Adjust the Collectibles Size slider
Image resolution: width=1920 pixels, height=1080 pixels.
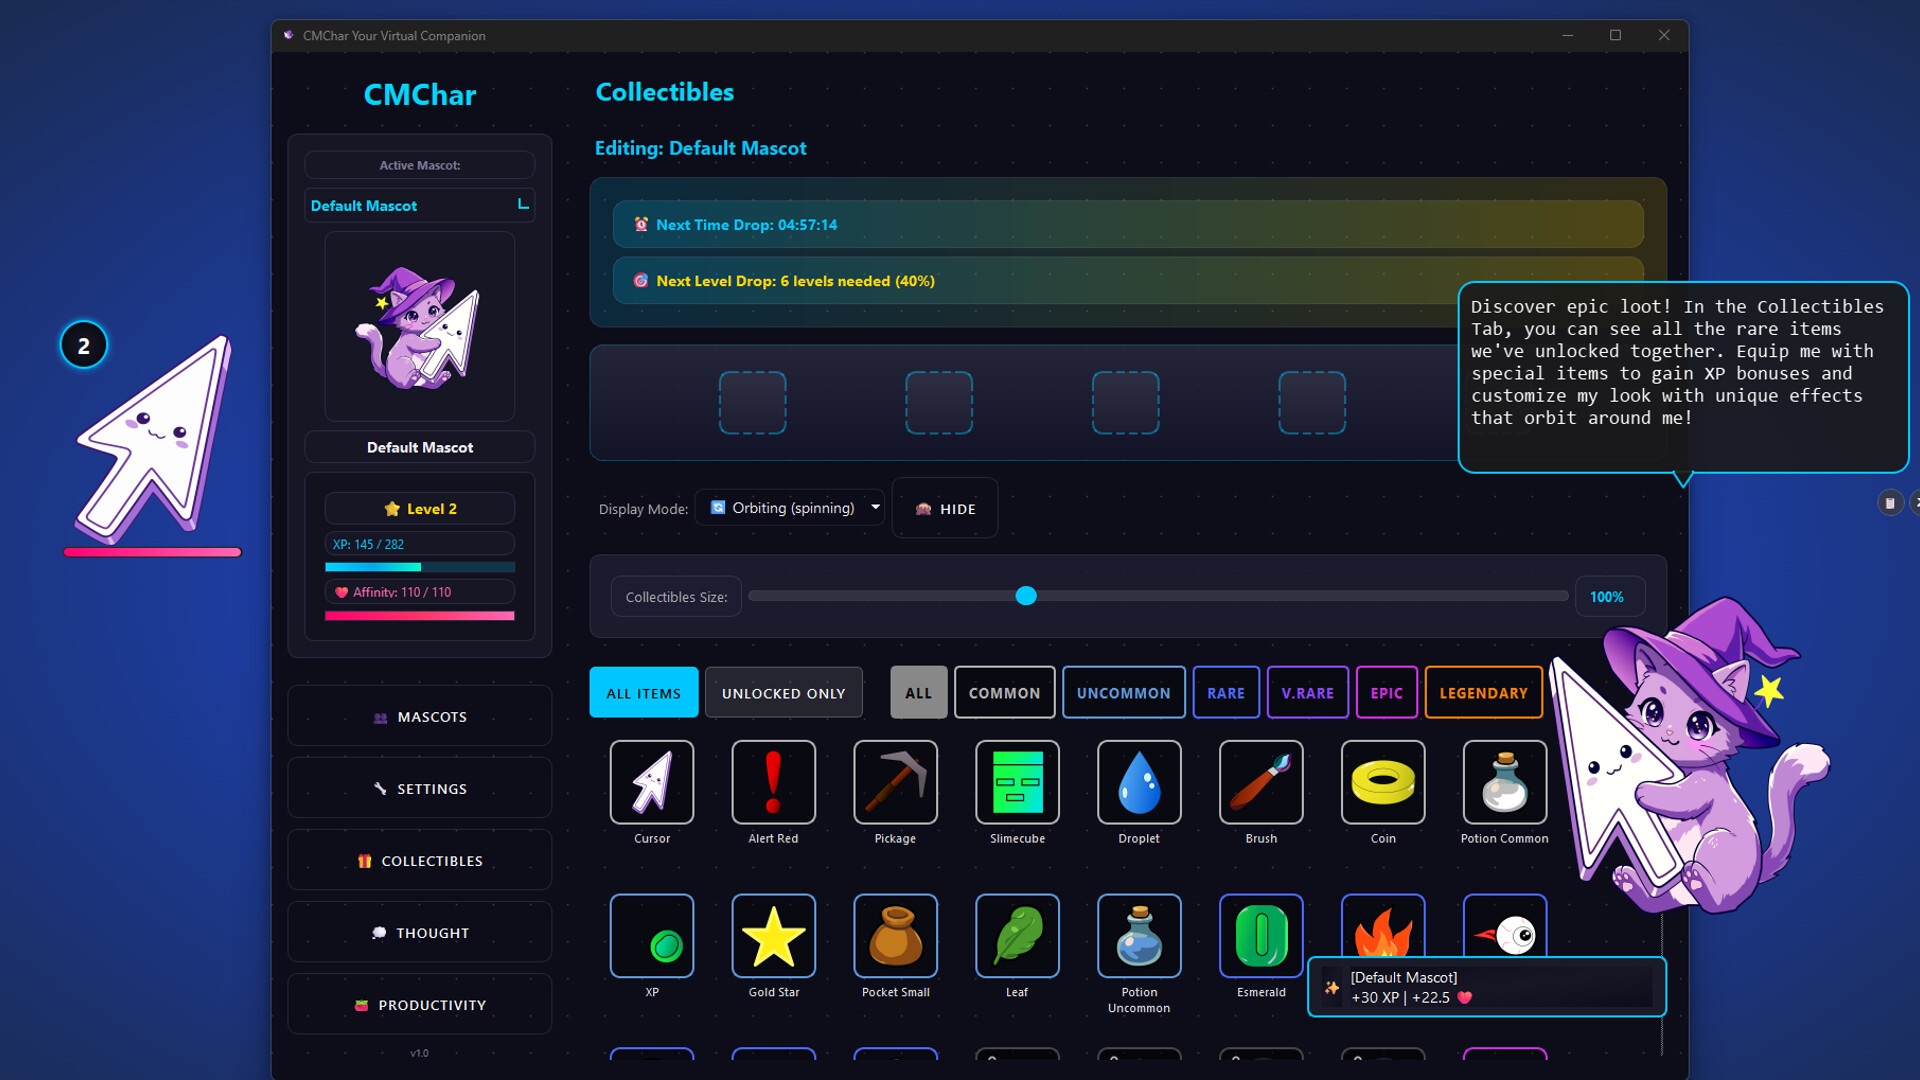(1025, 595)
